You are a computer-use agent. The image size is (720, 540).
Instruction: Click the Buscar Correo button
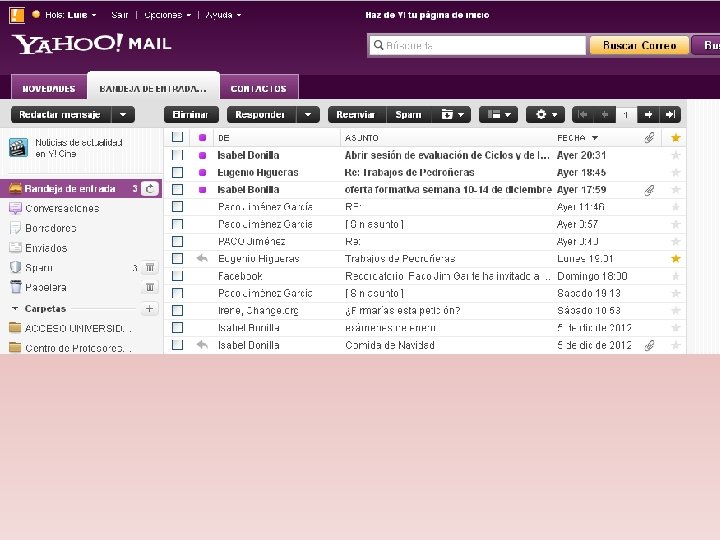click(639, 45)
